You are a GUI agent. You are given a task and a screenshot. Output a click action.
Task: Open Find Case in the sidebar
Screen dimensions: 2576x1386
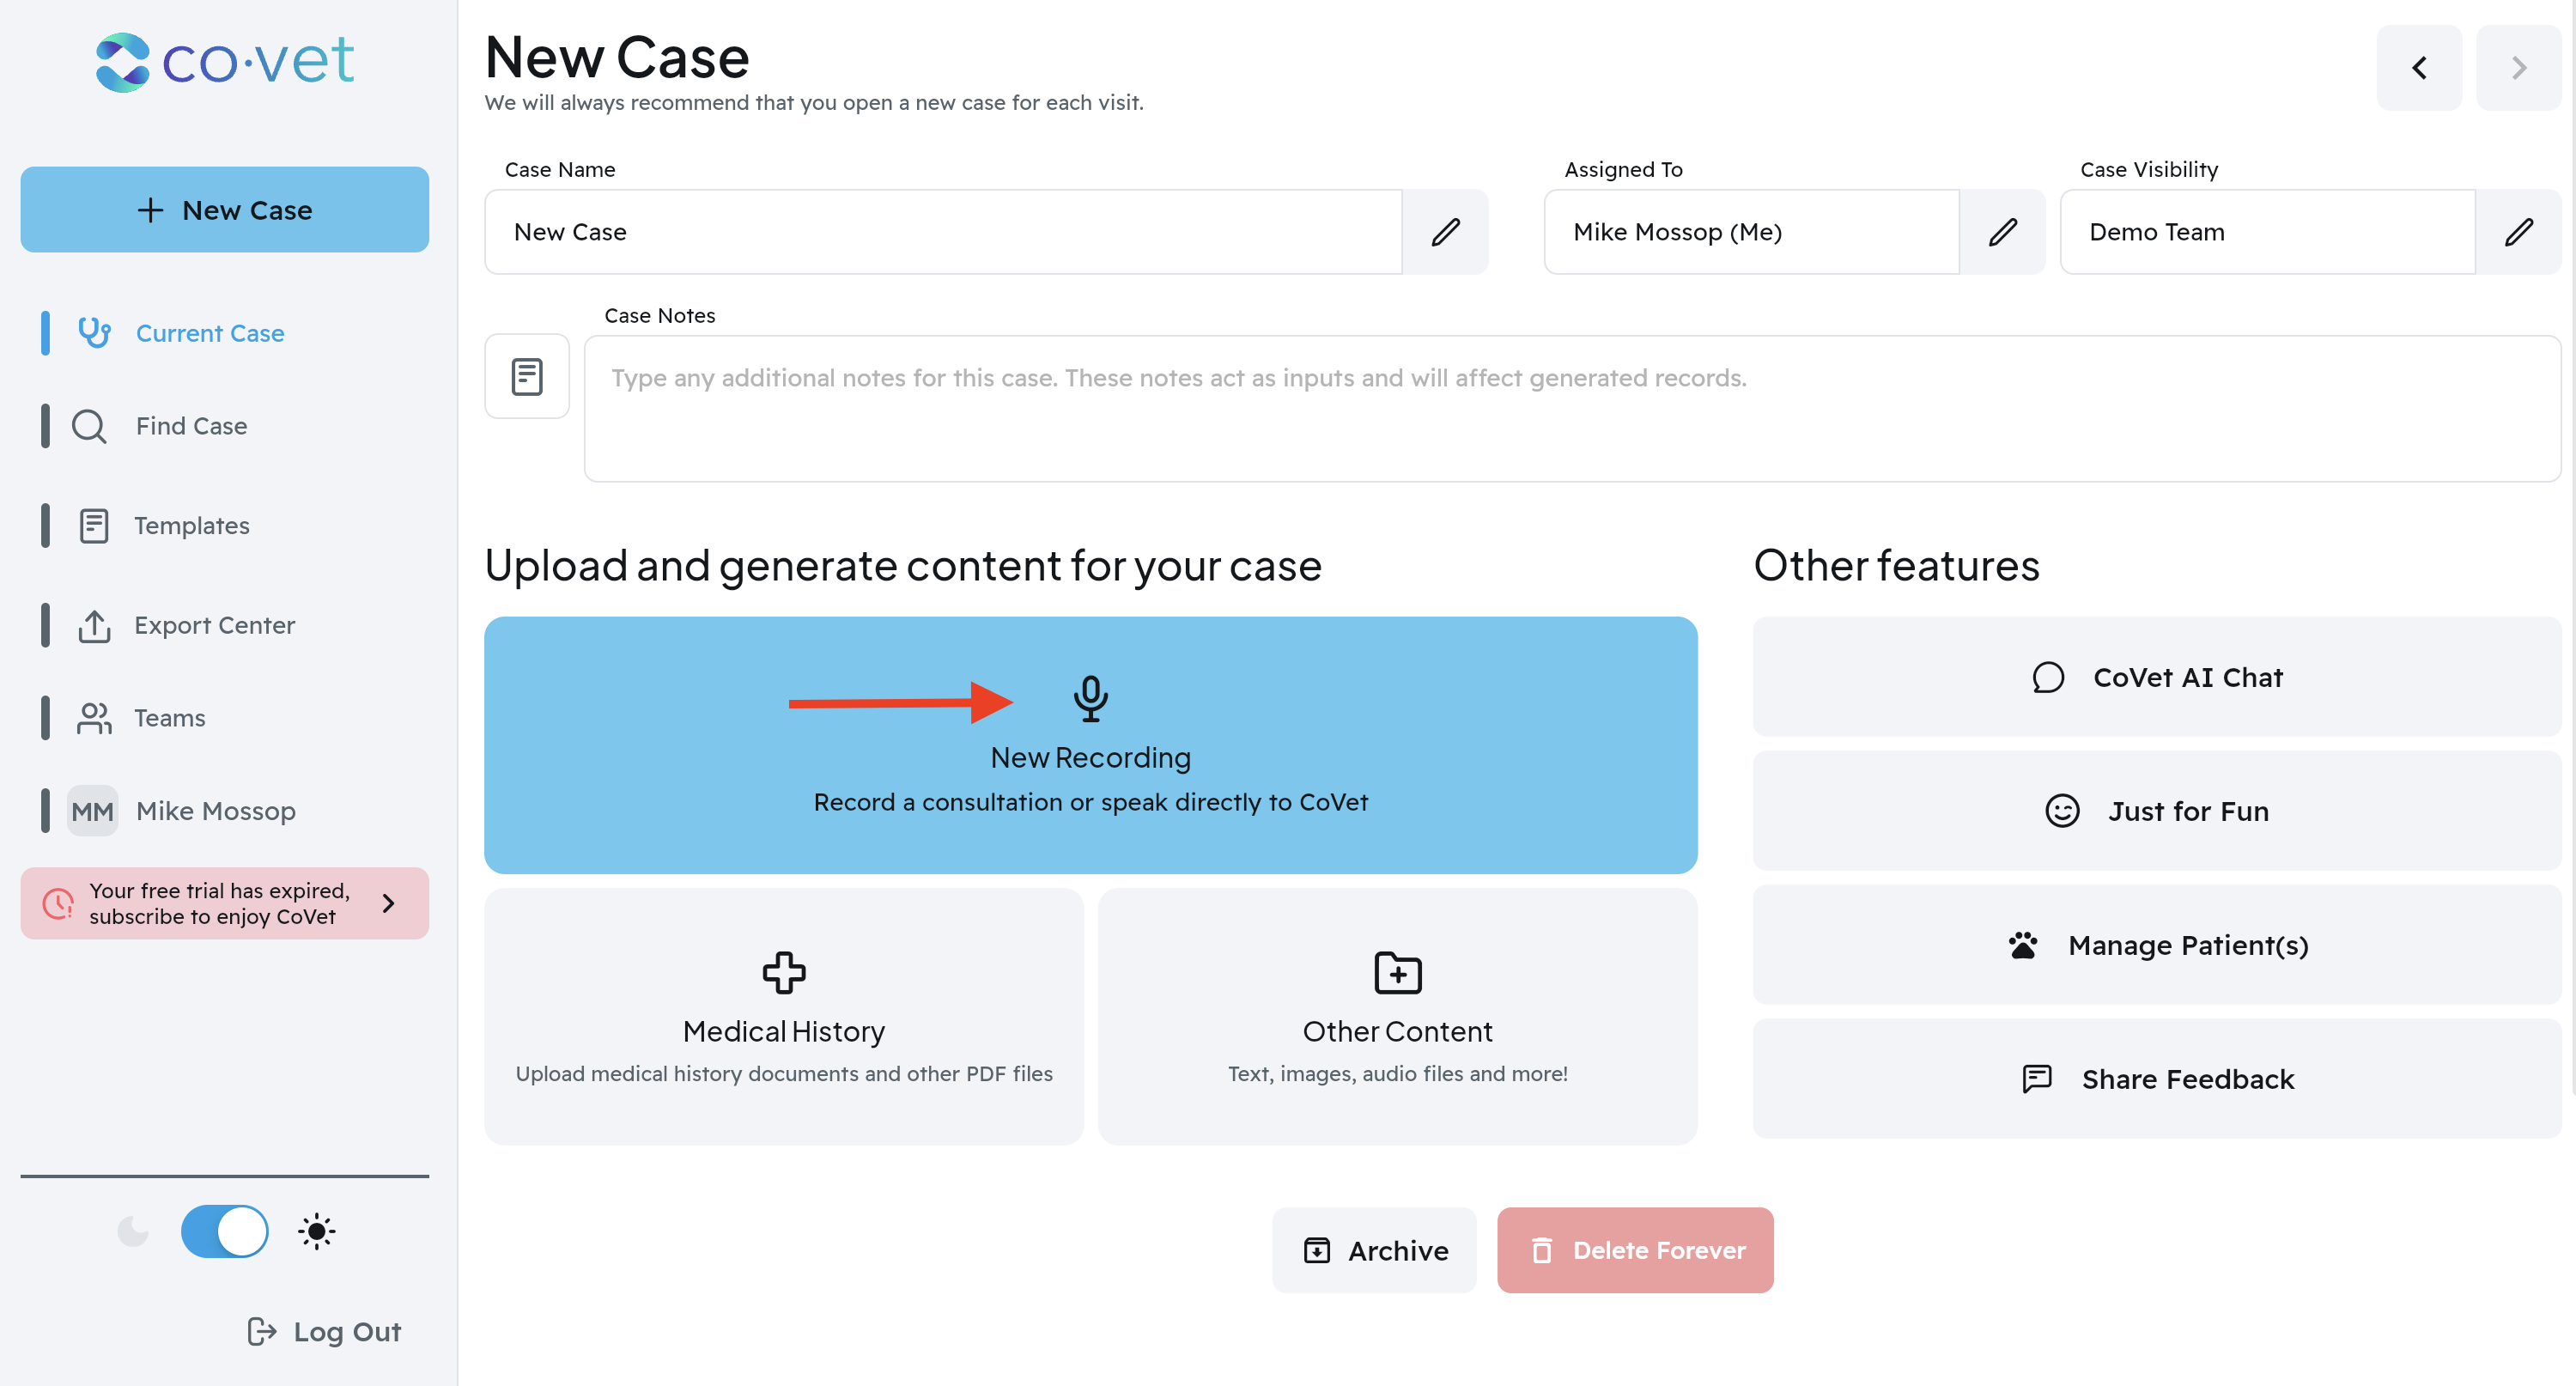tap(190, 426)
